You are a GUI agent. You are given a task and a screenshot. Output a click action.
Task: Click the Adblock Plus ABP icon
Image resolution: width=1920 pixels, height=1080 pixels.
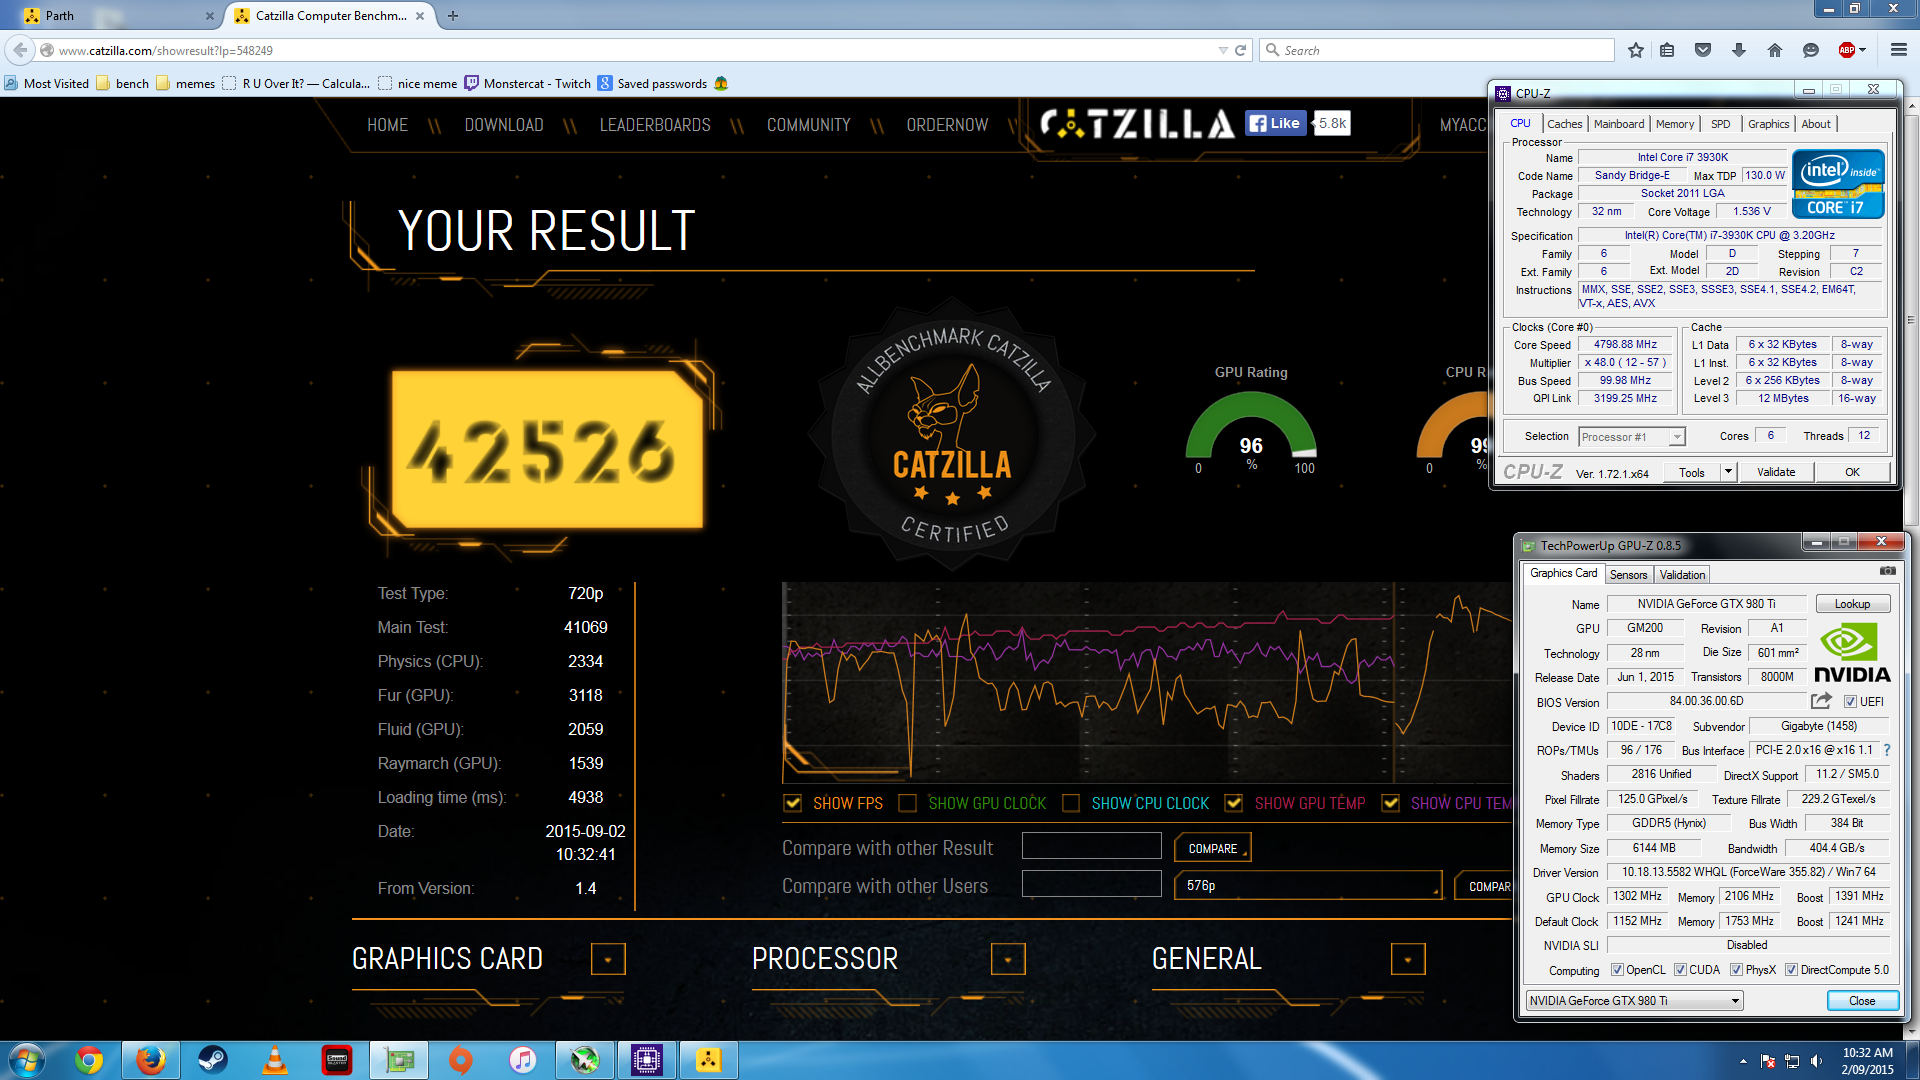pyautogui.click(x=1847, y=50)
